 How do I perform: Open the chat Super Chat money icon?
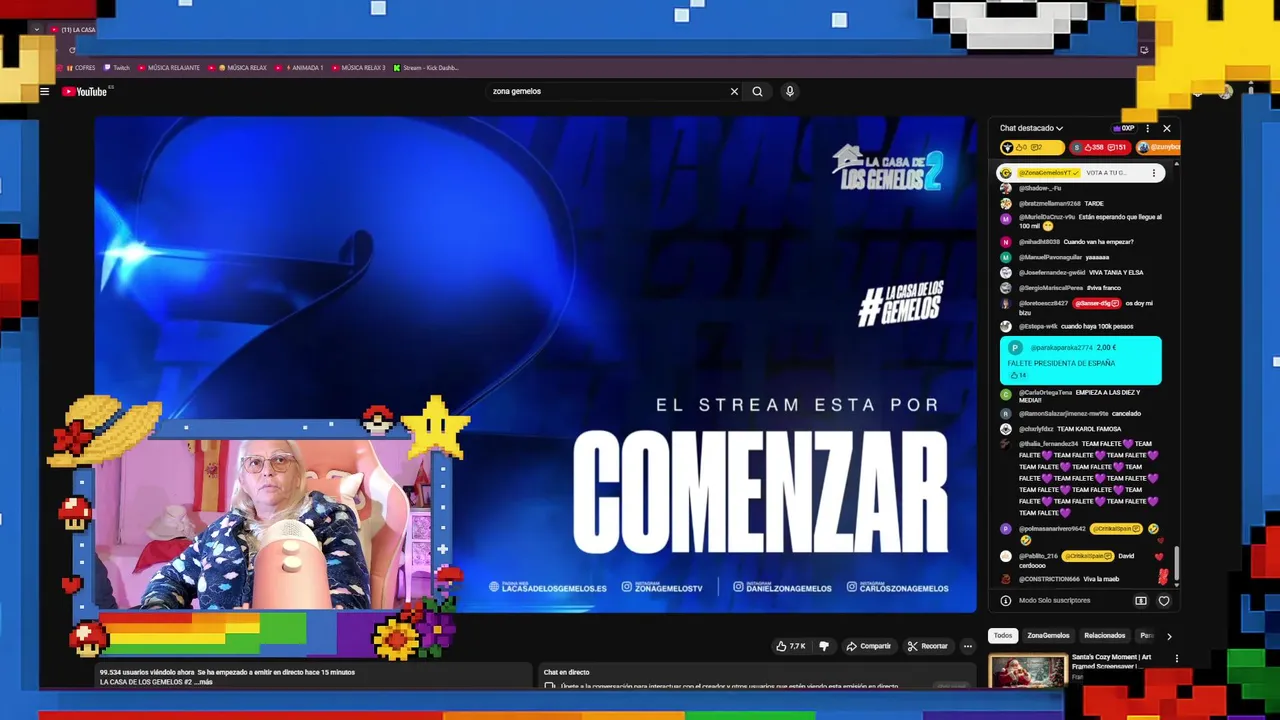[x=1141, y=601]
